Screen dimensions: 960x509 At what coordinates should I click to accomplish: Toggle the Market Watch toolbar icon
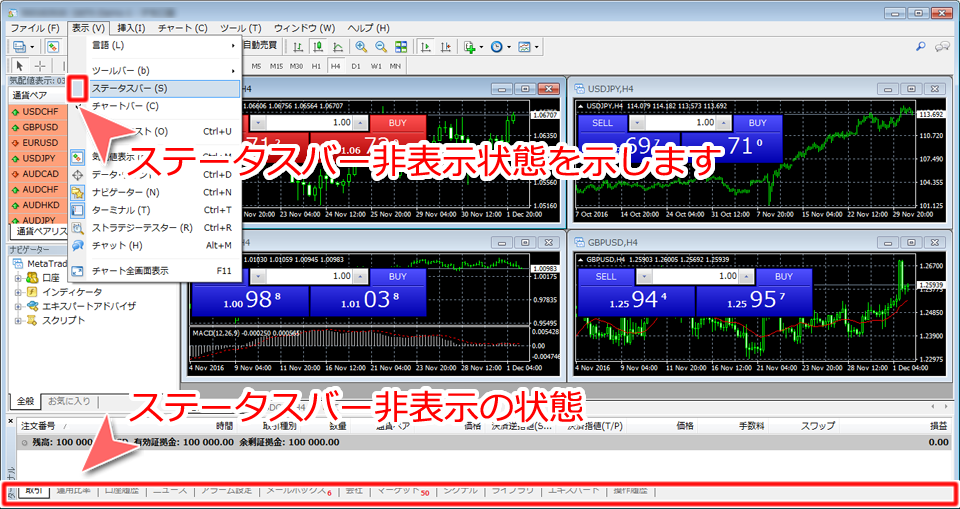tap(53, 47)
